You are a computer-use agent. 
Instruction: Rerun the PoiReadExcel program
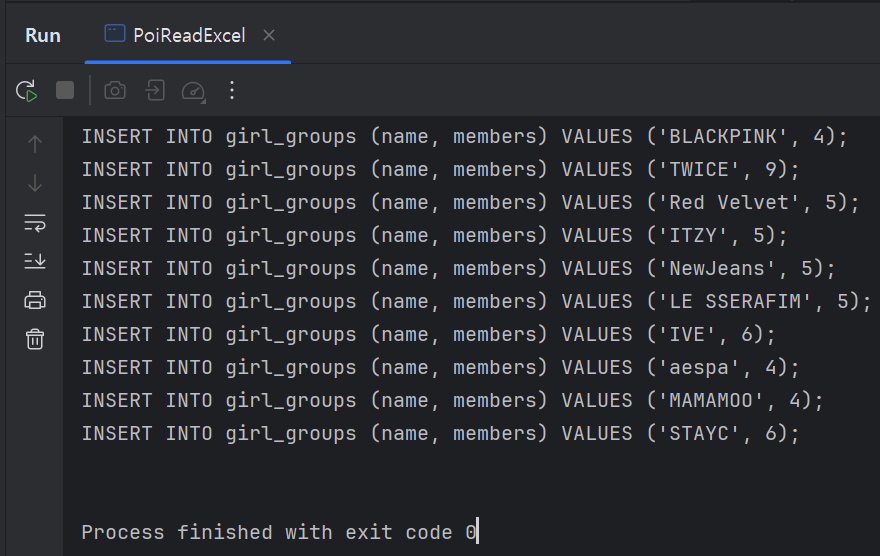[26, 90]
